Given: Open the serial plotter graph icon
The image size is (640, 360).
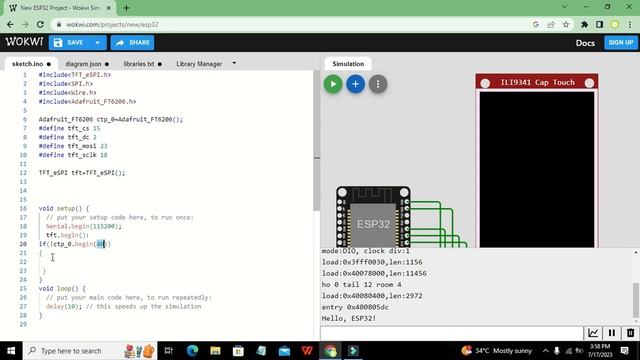Looking at the screenshot, I should coord(593,333).
